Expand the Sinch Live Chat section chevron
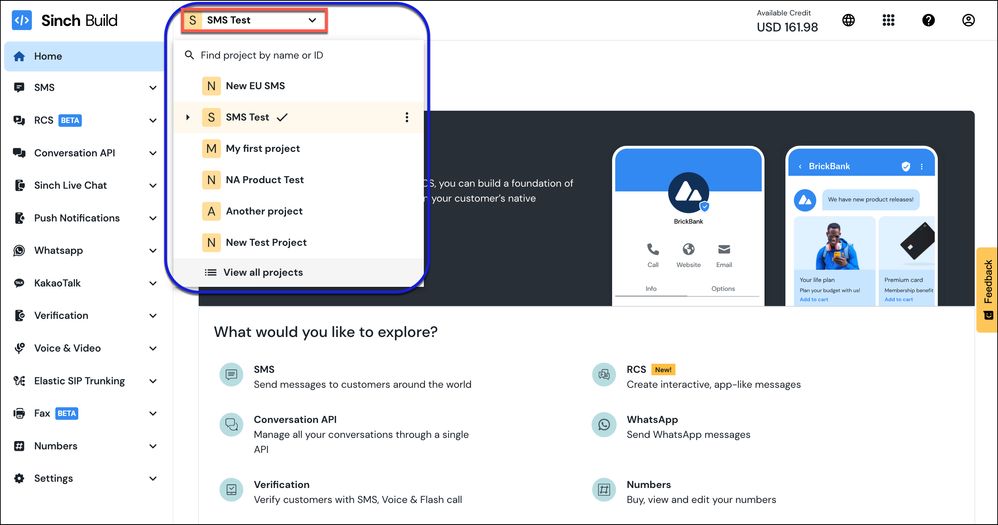This screenshot has height=525, width=998. (x=153, y=185)
